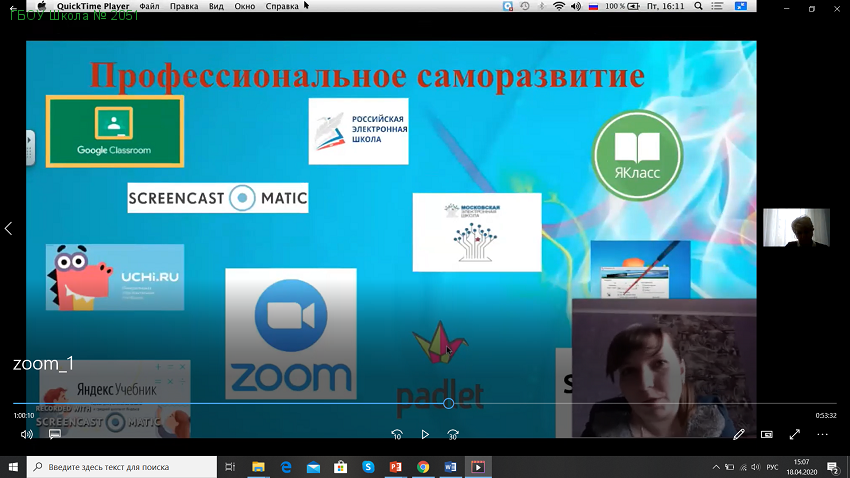850x478 pixels.
Task: Launch Microsoft Edge from the taskbar
Action: pyautogui.click(x=286, y=467)
